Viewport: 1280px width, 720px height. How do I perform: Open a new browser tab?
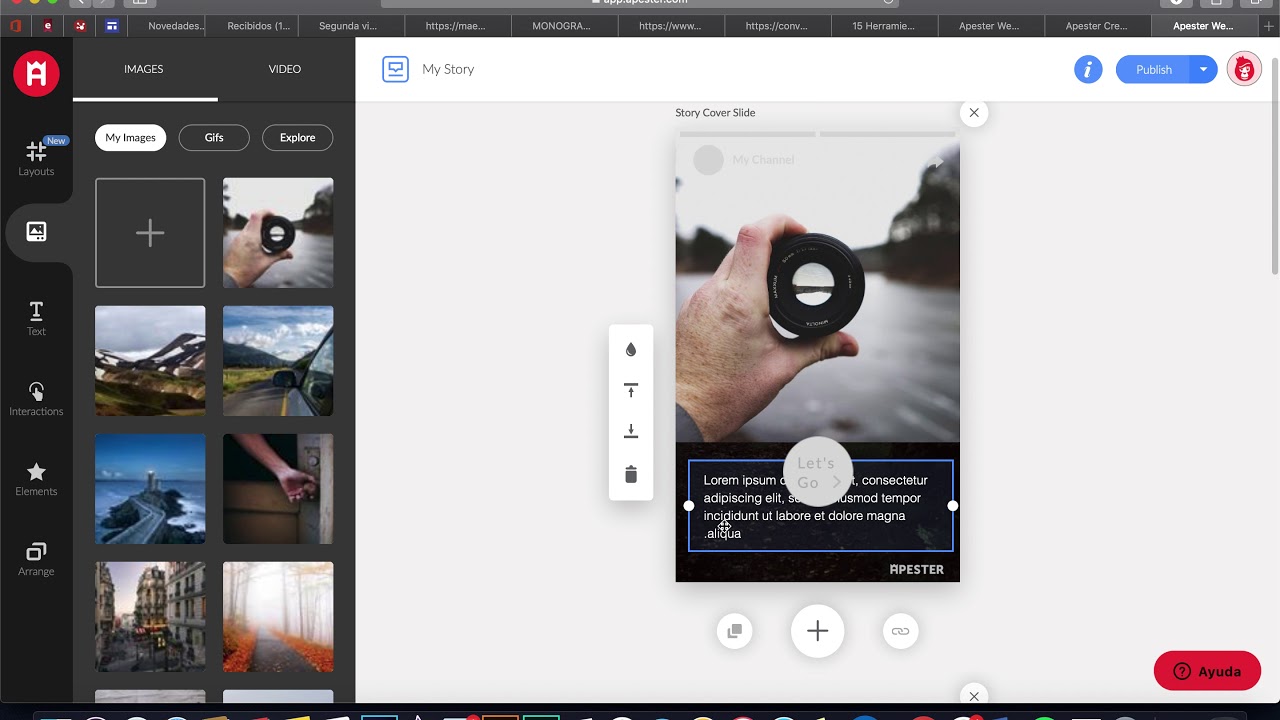click(x=1269, y=26)
